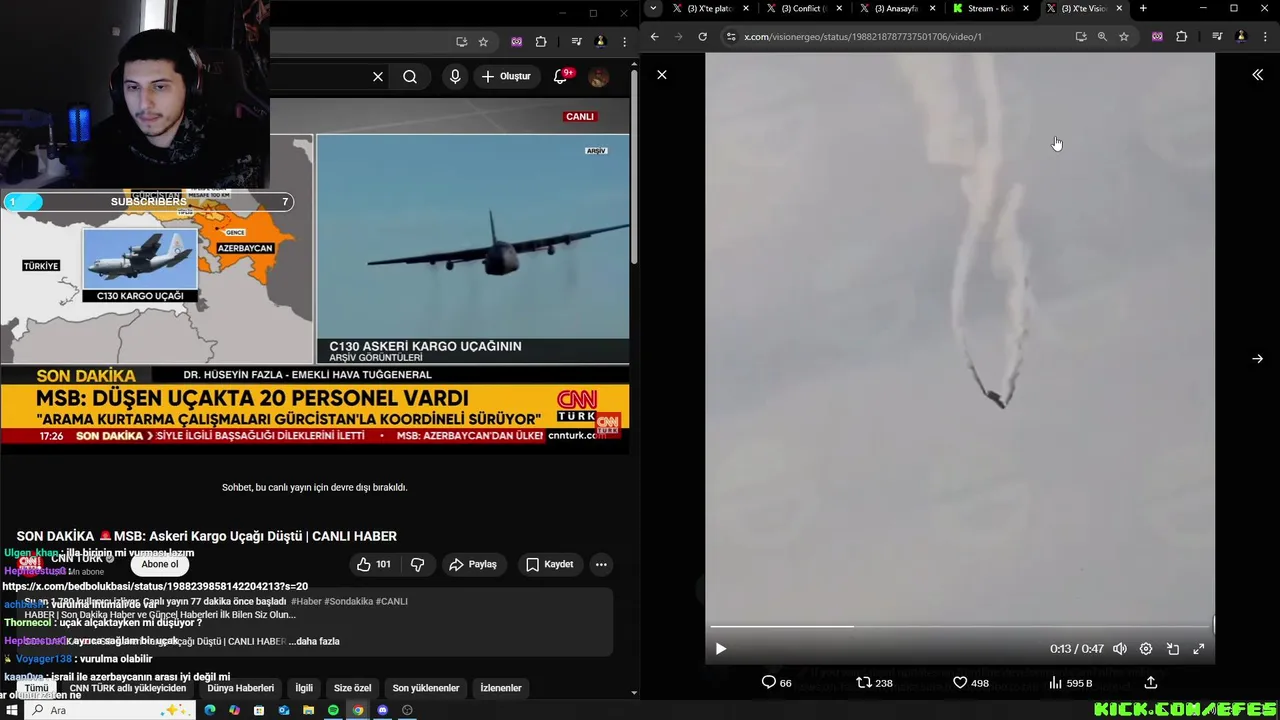View post analytics showing 595 B
The image size is (1280, 720).
1070,683
